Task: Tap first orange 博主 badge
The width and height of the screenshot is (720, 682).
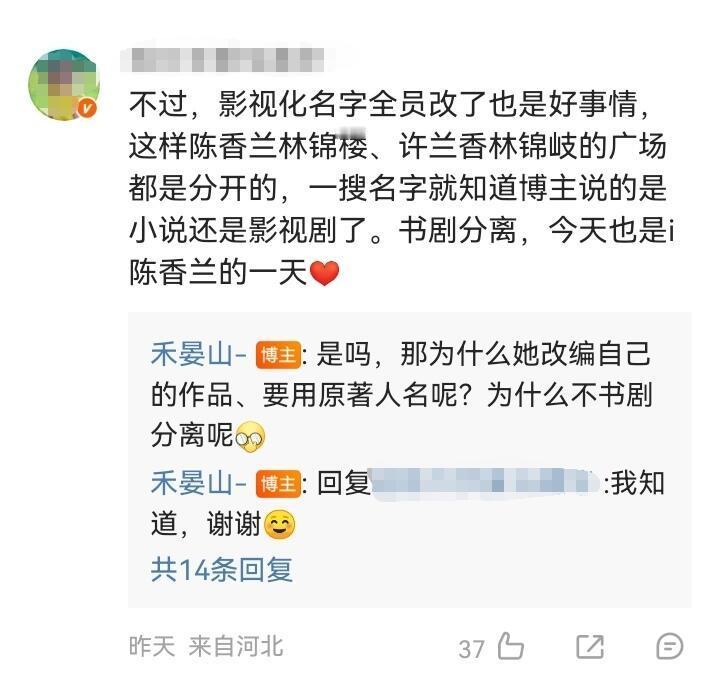Action: tap(278, 355)
